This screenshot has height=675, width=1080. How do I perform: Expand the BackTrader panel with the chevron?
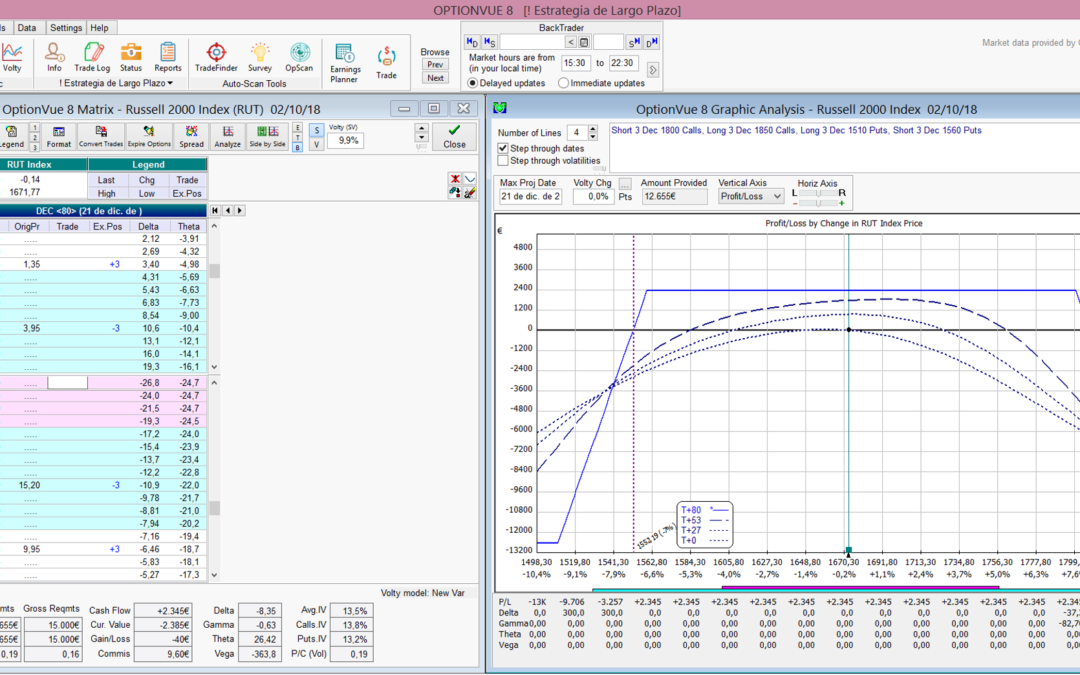[653, 70]
